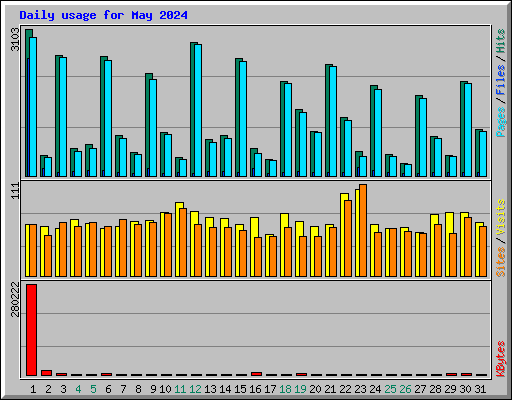Click the green weekend day 5 label
The image size is (512, 400).
click(93, 389)
